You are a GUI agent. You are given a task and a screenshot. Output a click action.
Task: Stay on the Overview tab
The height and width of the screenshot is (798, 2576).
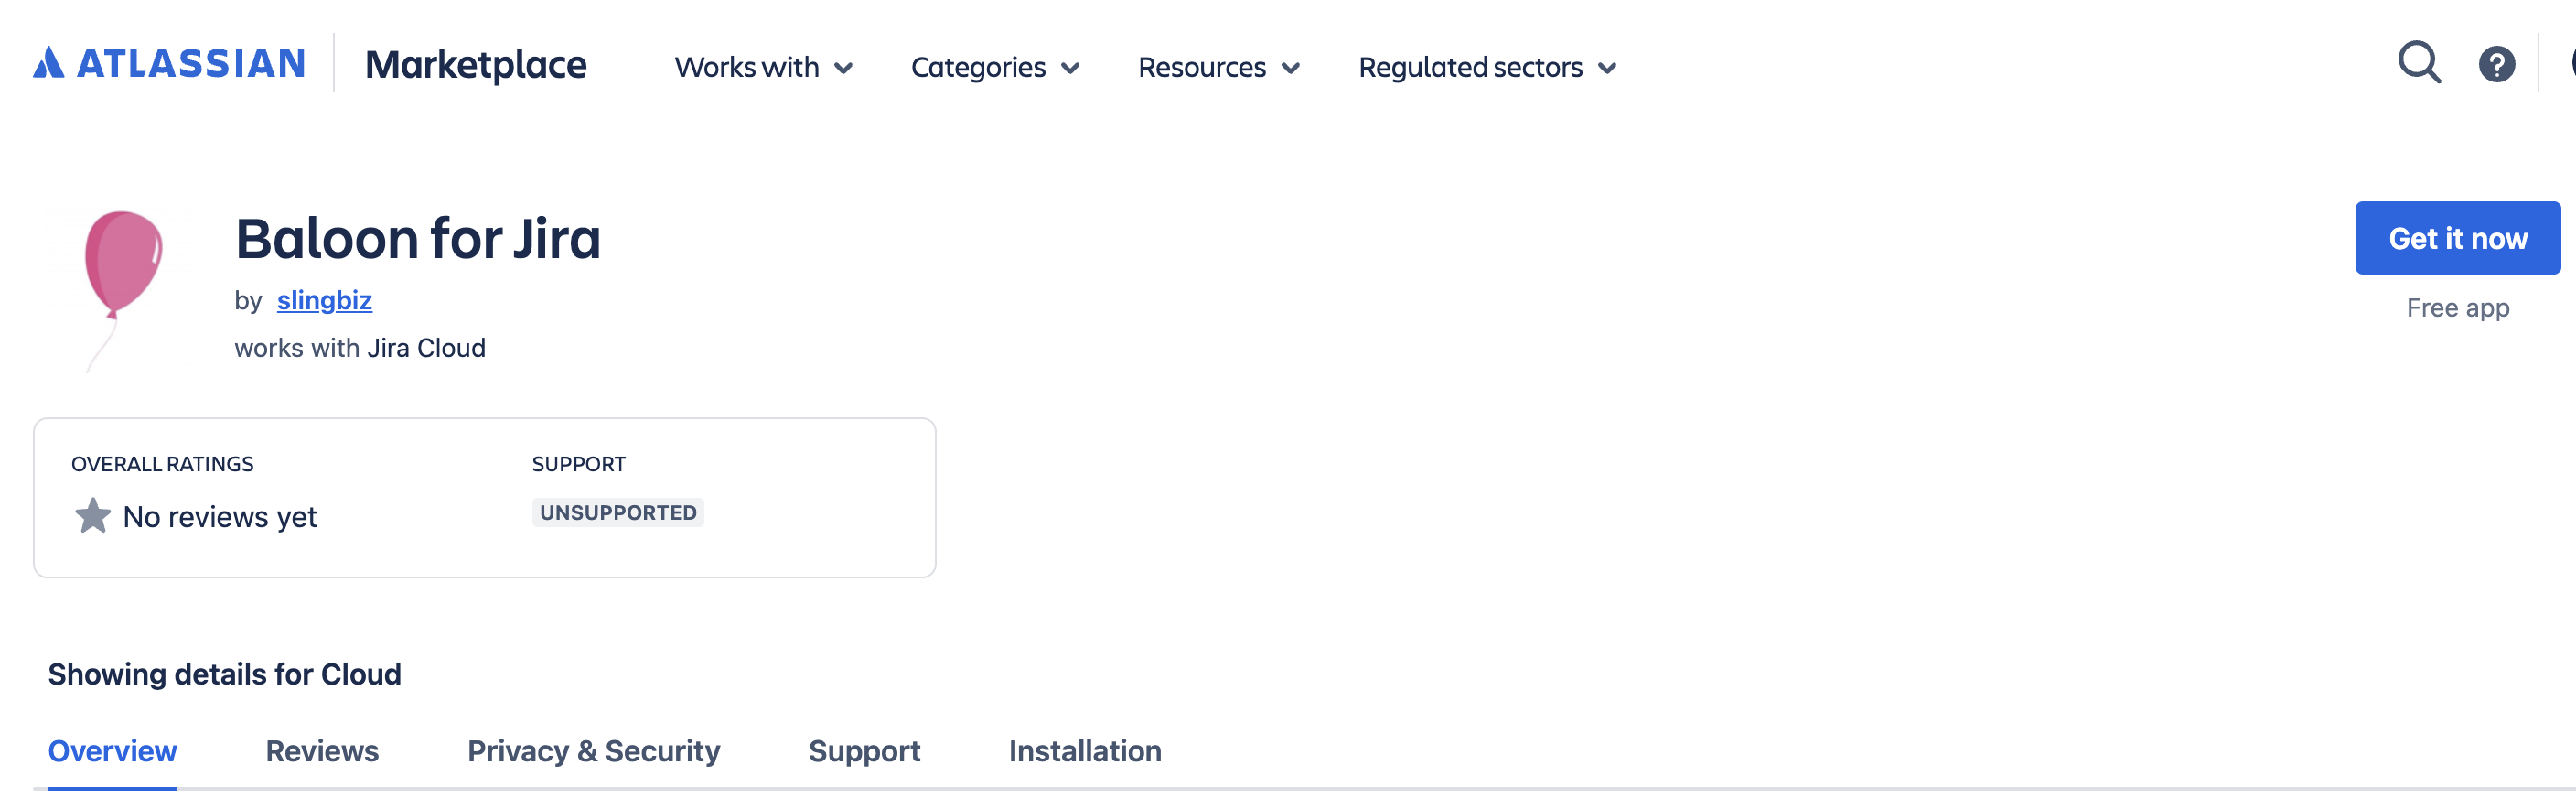coord(112,750)
